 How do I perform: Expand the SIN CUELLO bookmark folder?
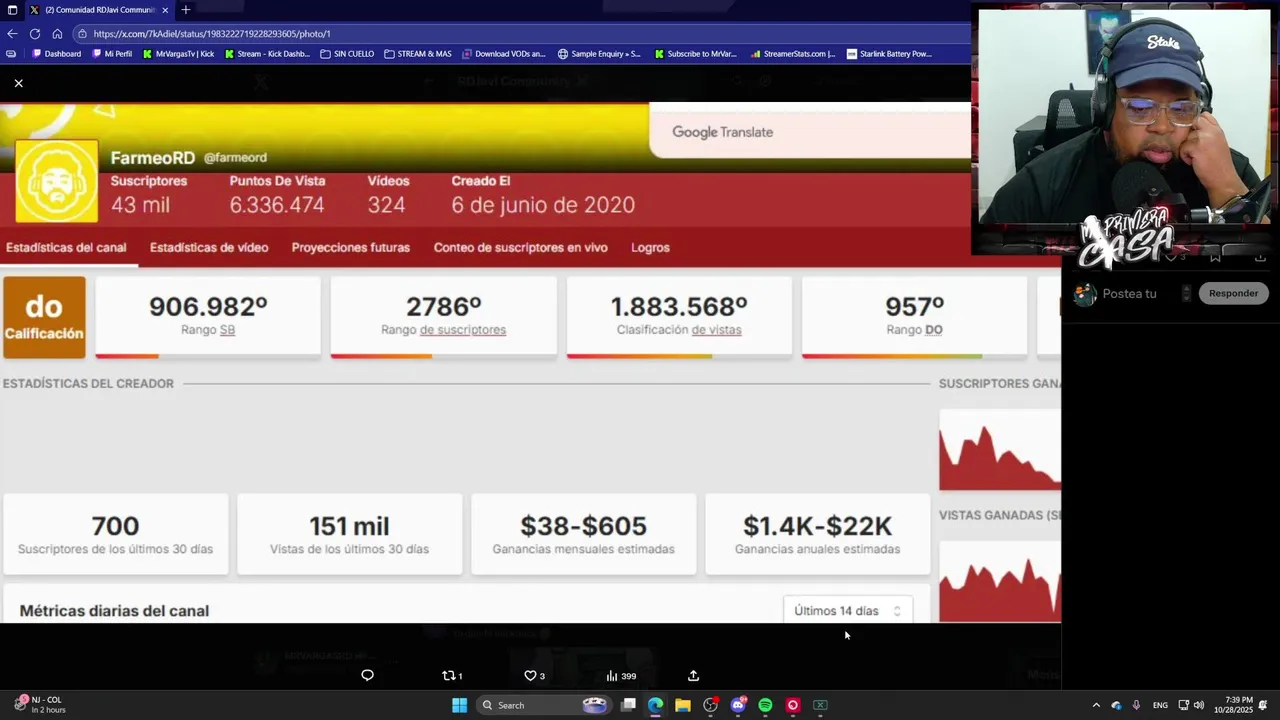pos(347,54)
